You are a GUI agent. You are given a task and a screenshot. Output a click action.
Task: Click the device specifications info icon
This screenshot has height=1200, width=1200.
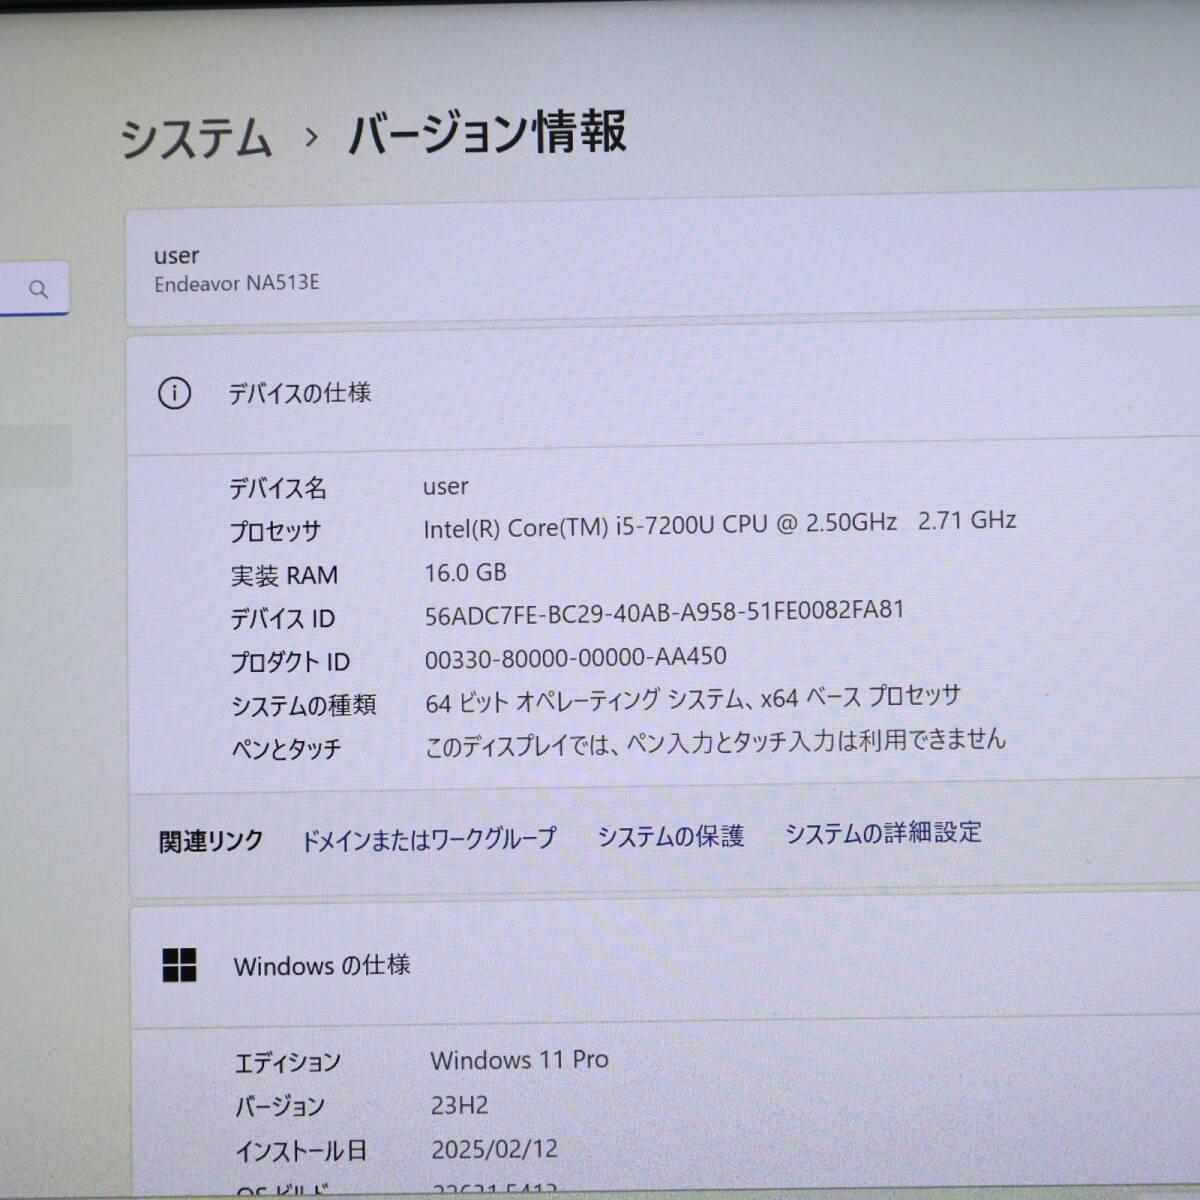174,394
